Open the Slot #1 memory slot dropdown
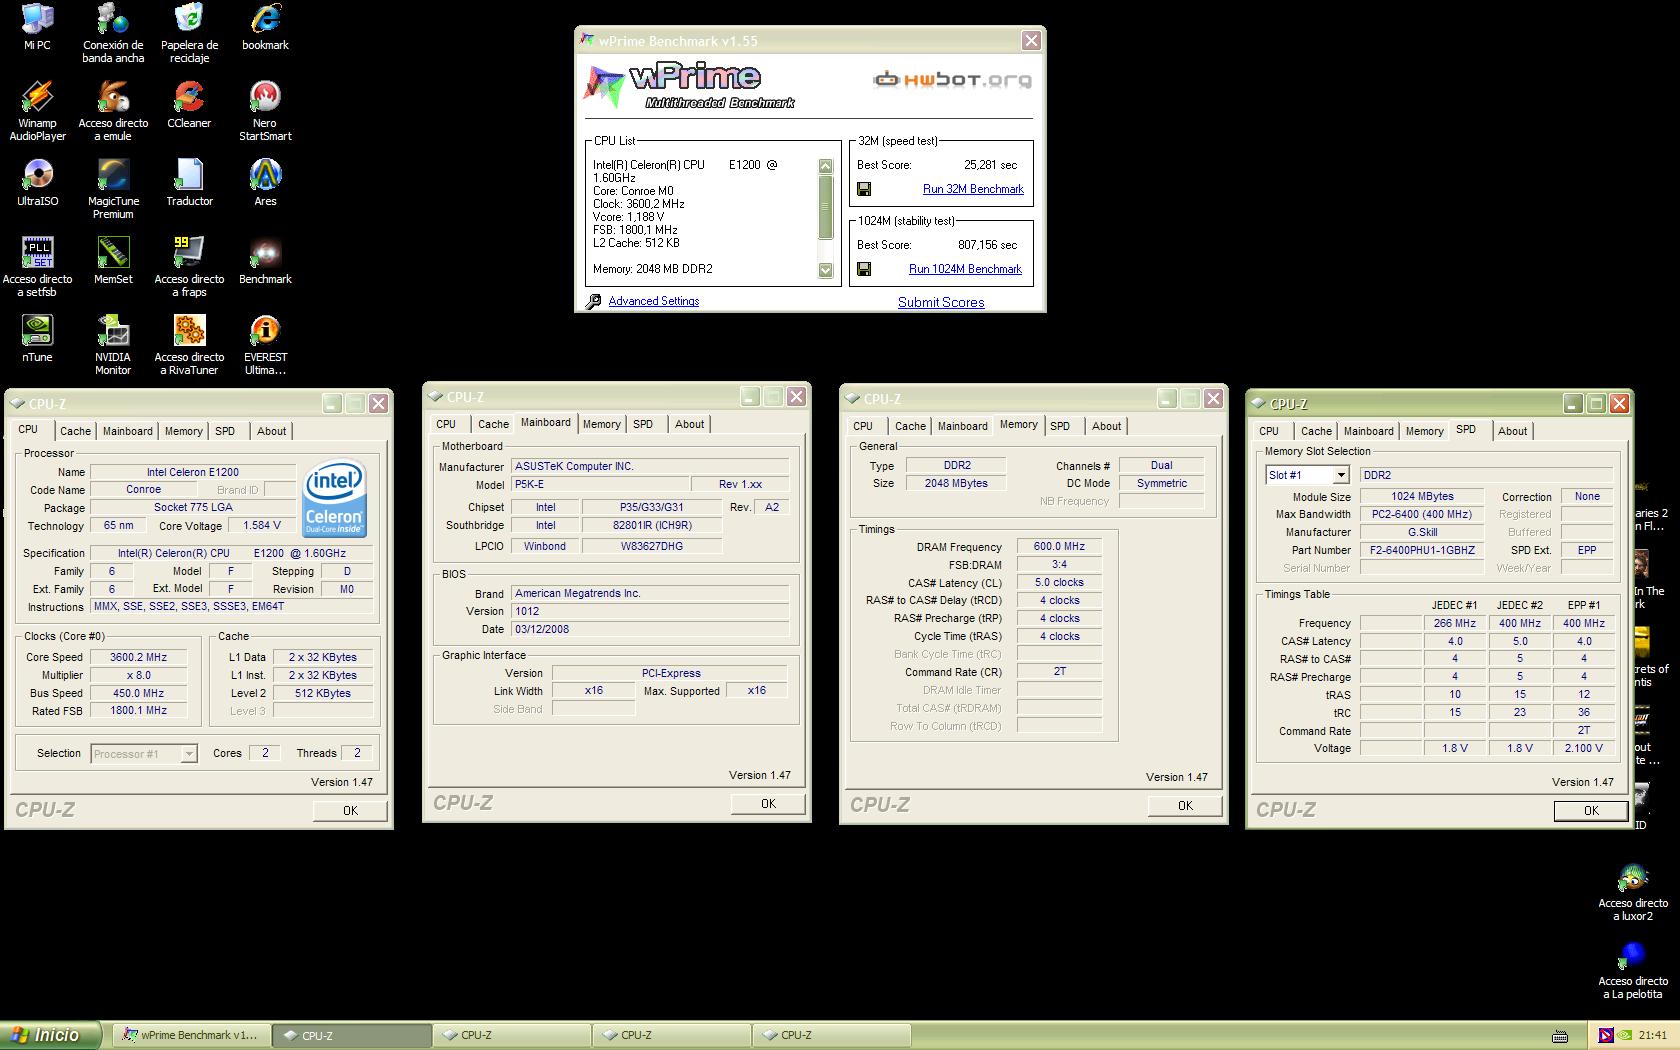This screenshot has height=1050, width=1680. point(1341,475)
